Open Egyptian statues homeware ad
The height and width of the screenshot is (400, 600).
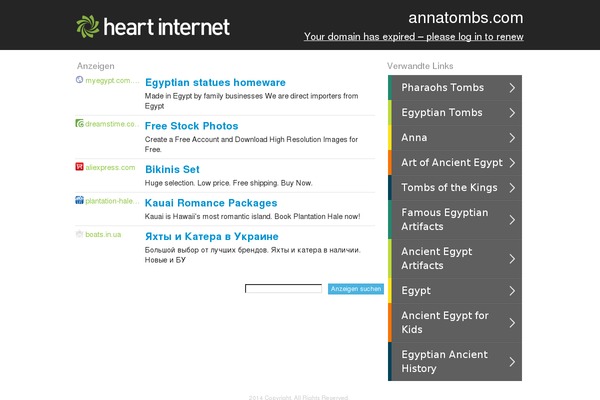(x=215, y=82)
